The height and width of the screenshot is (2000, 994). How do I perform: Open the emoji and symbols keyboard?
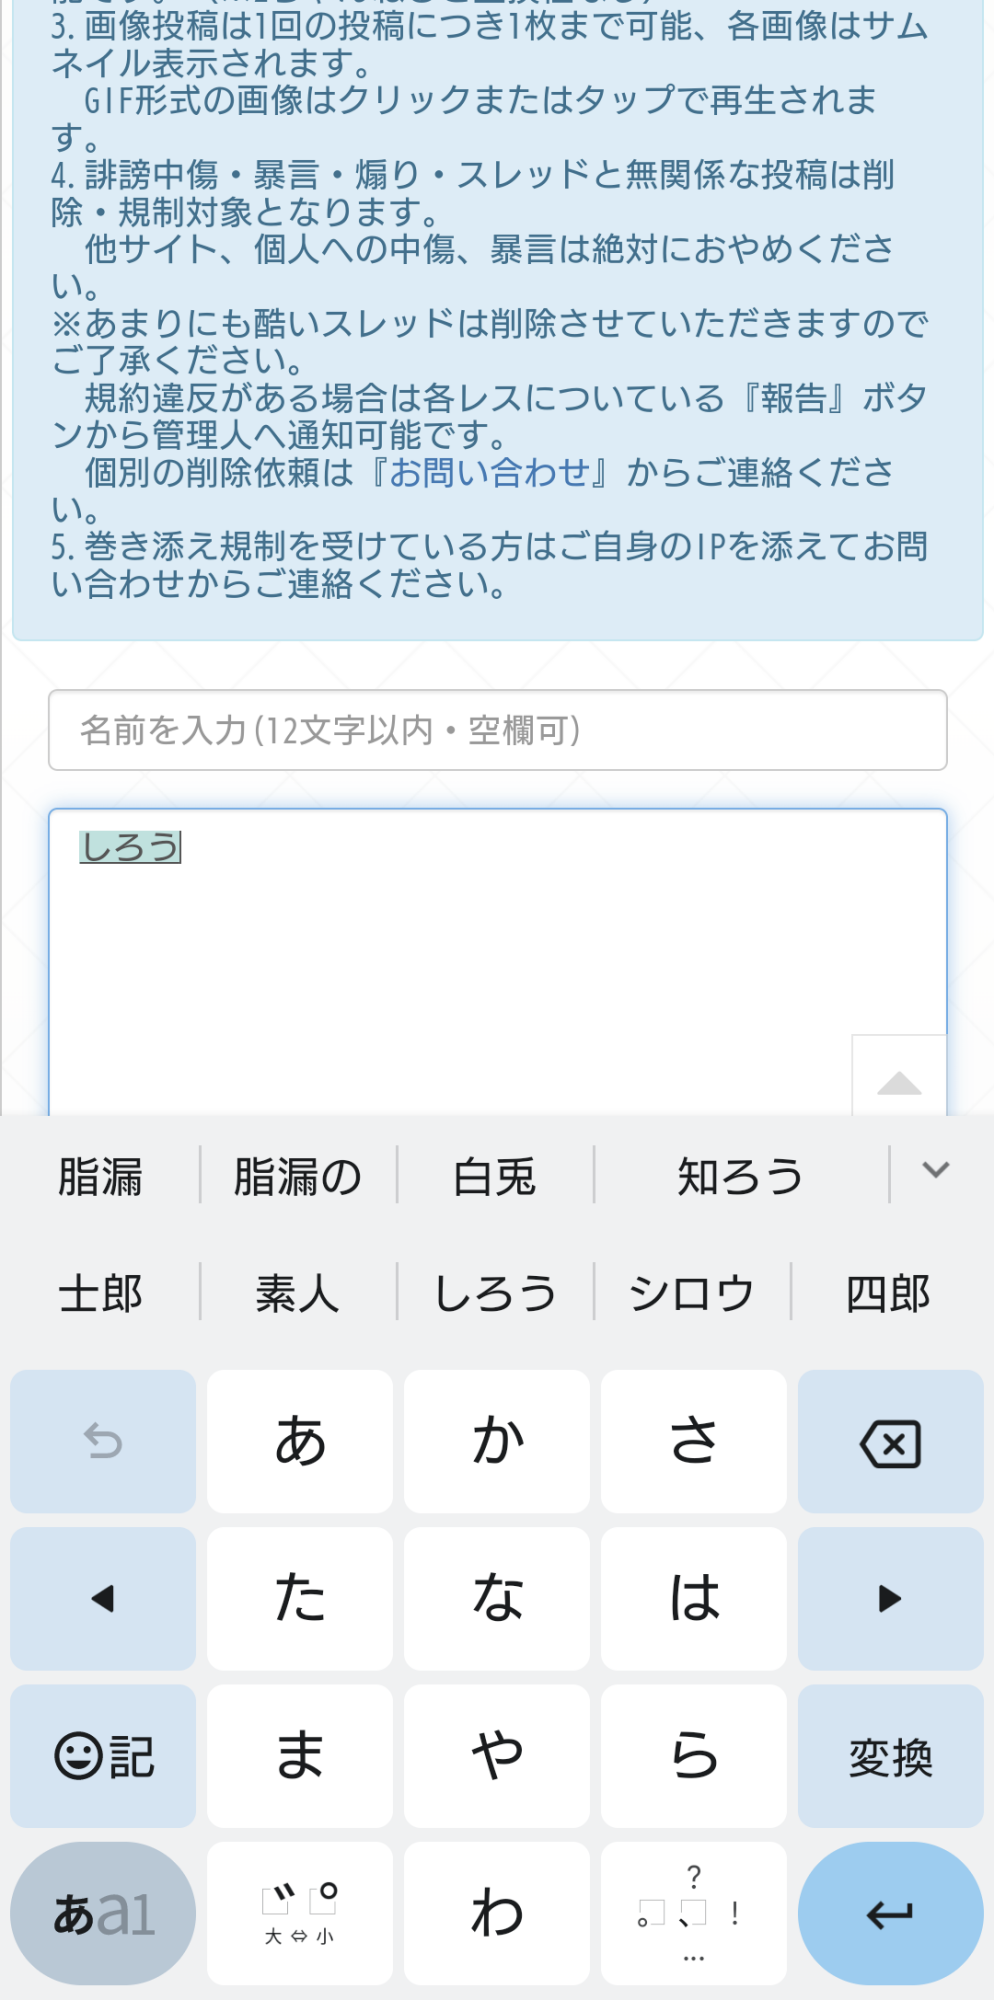point(103,1756)
